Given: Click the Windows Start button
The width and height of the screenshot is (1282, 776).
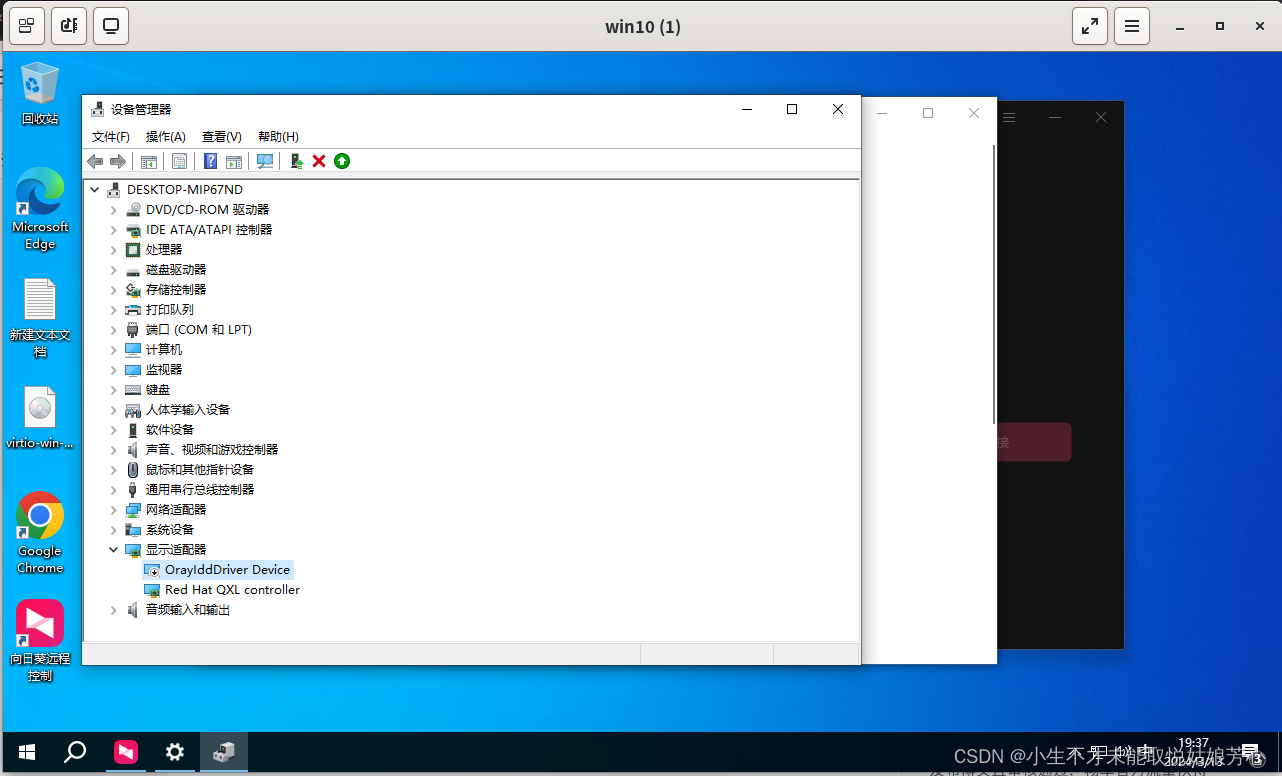Looking at the screenshot, I should point(25,751).
